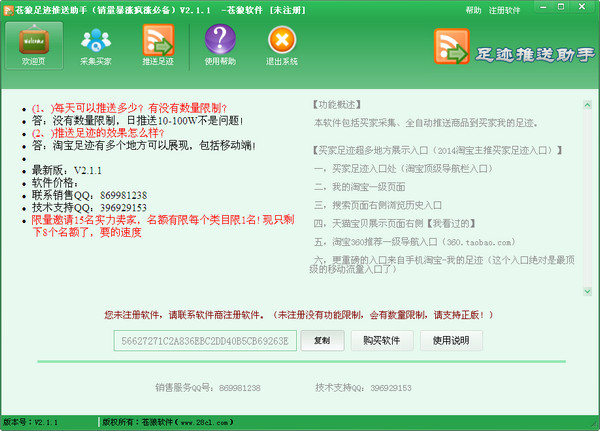The image size is (600, 431).
Task: Click the 版权所有：苍狼软件 status text
Action: [168, 423]
